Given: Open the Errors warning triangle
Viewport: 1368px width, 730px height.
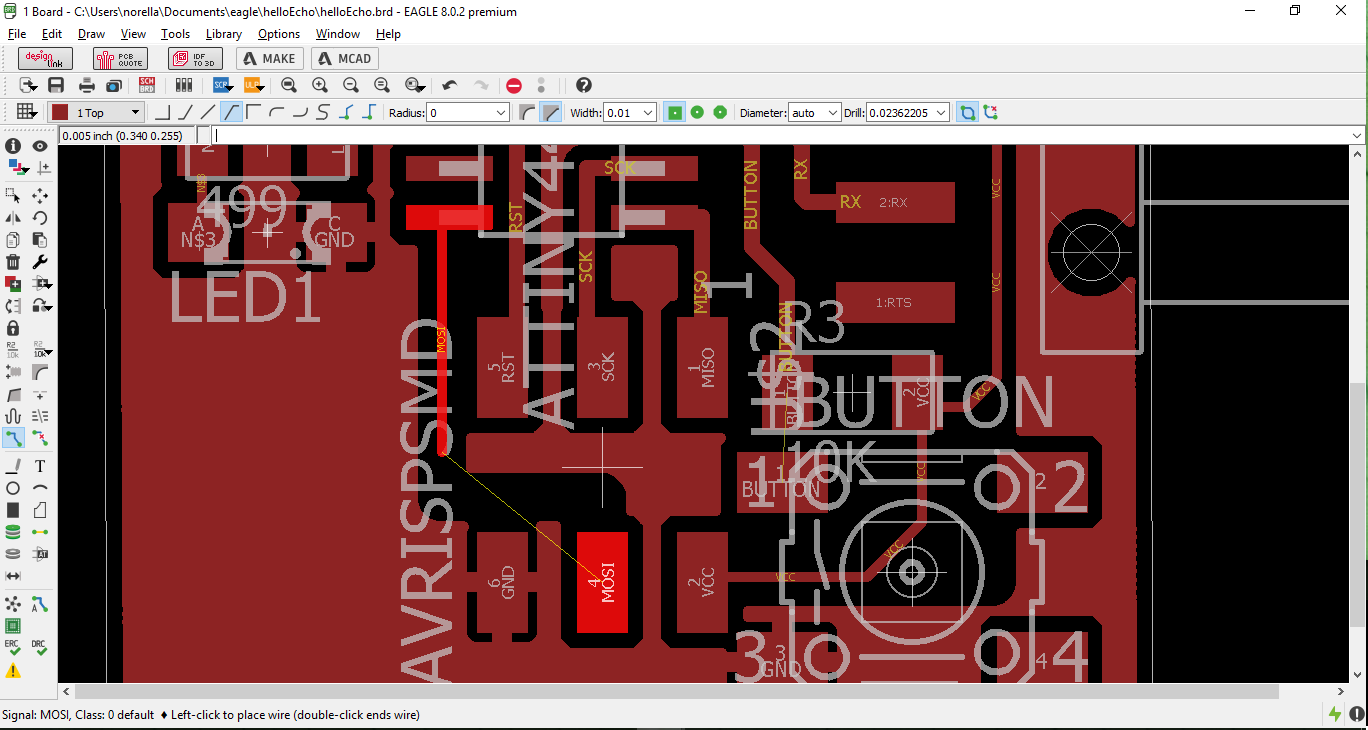Looking at the screenshot, I should 13,671.
